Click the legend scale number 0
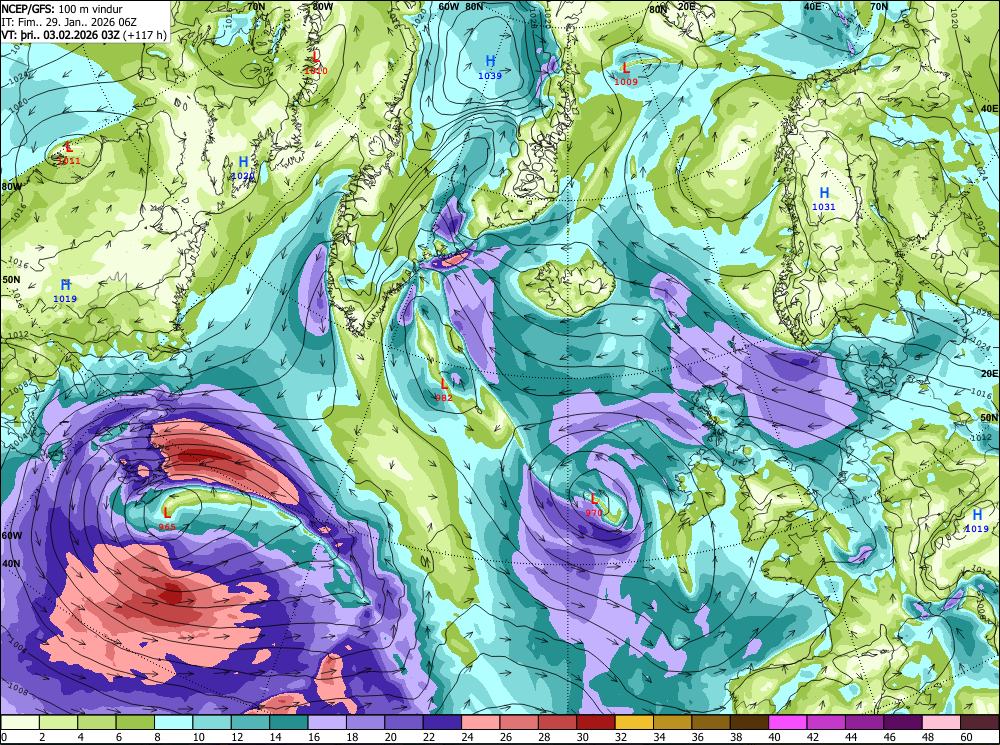This screenshot has height=745, width=1000. [4, 737]
